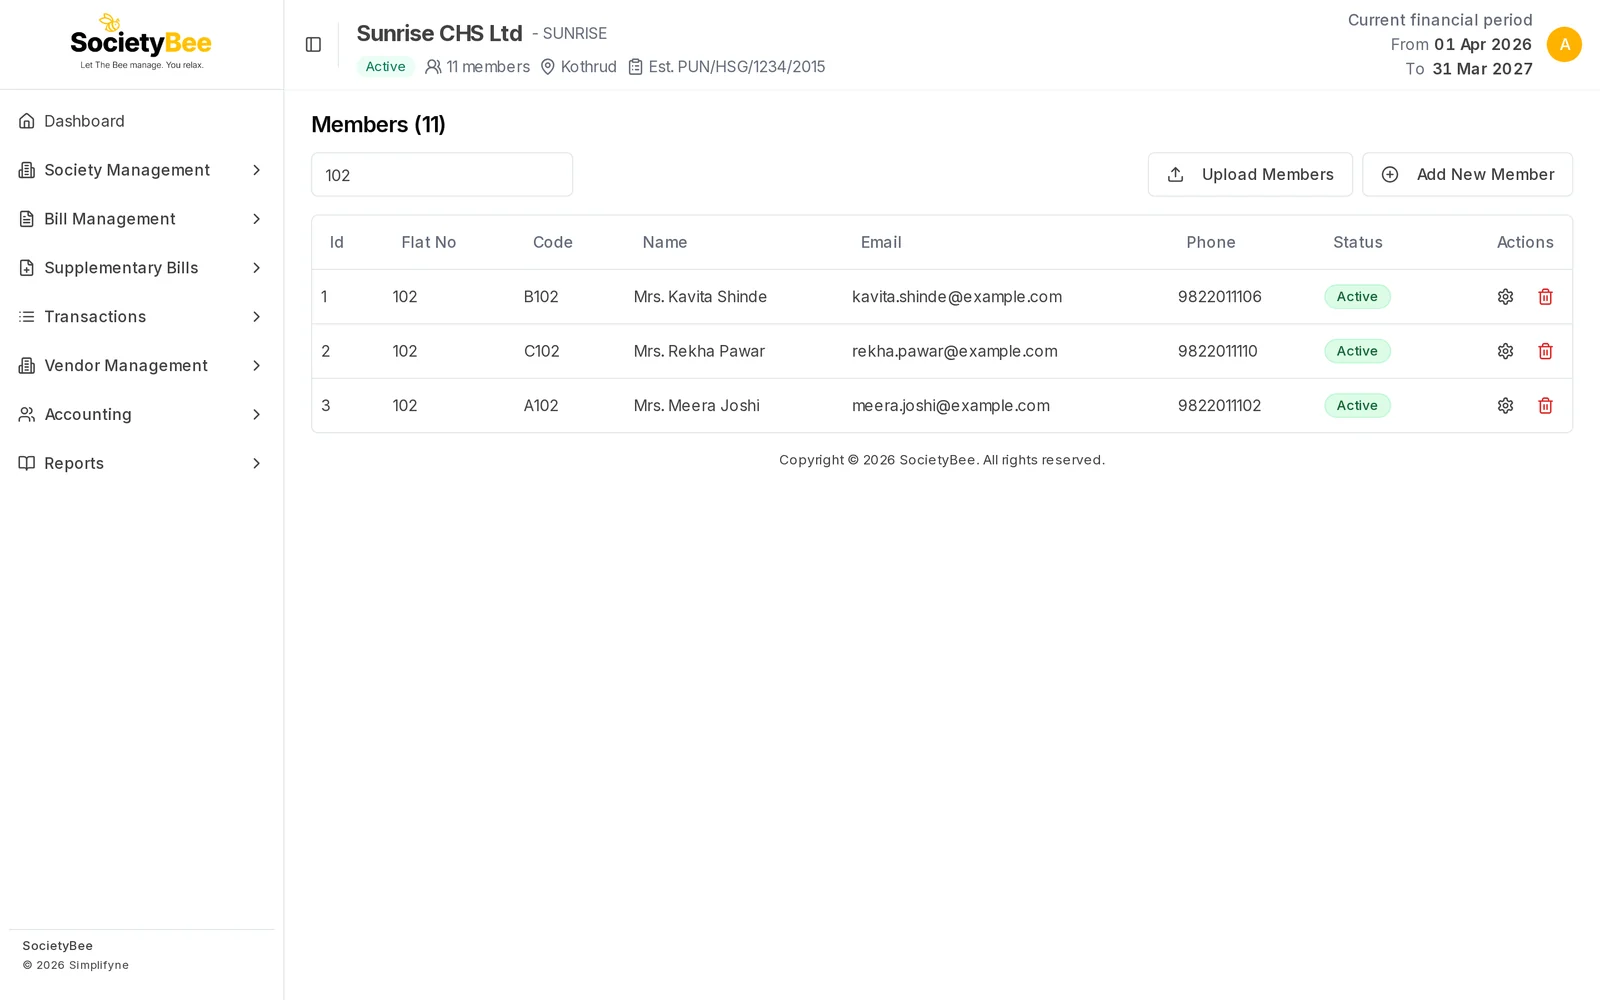This screenshot has width=1600, height=1000.
Task: Click the registration clipboard icon
Action: pyautogui.click(x=635, y=67)
